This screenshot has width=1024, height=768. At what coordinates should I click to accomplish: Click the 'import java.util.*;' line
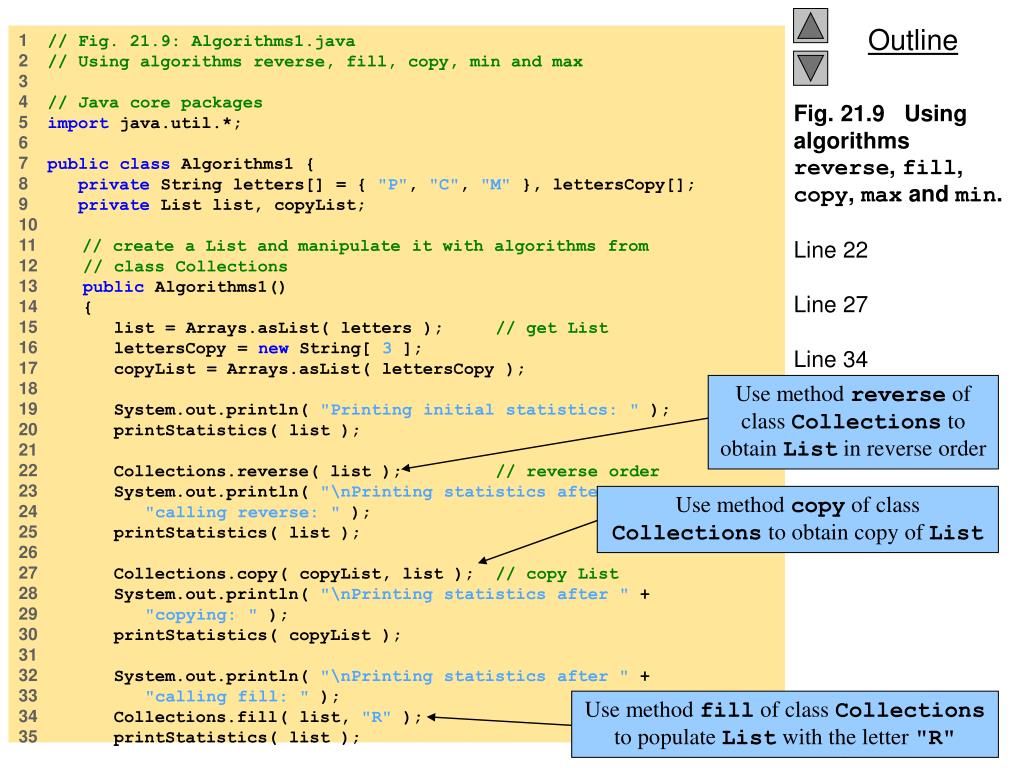click(144, 123)
